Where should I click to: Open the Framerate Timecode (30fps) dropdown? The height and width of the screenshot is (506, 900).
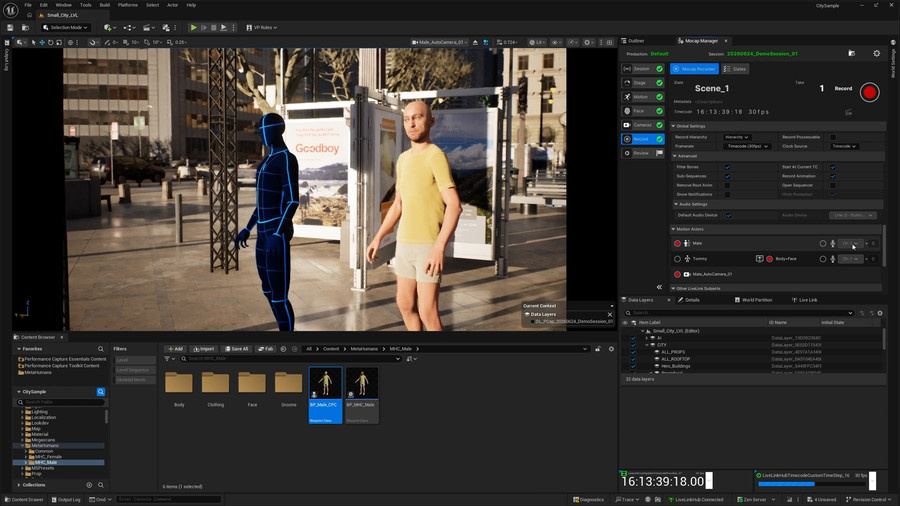pos(747,146)
